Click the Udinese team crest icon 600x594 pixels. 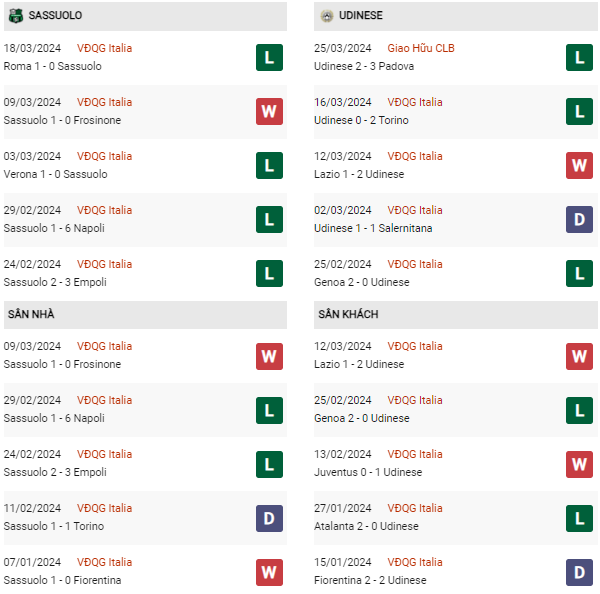coord(326,16)
